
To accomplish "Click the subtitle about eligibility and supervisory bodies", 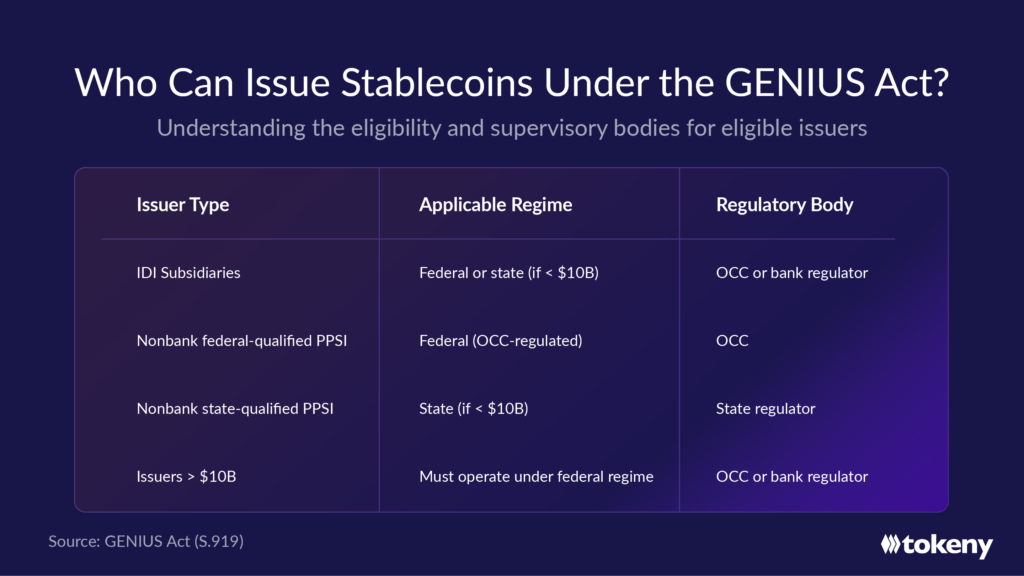I will [511, 128].
